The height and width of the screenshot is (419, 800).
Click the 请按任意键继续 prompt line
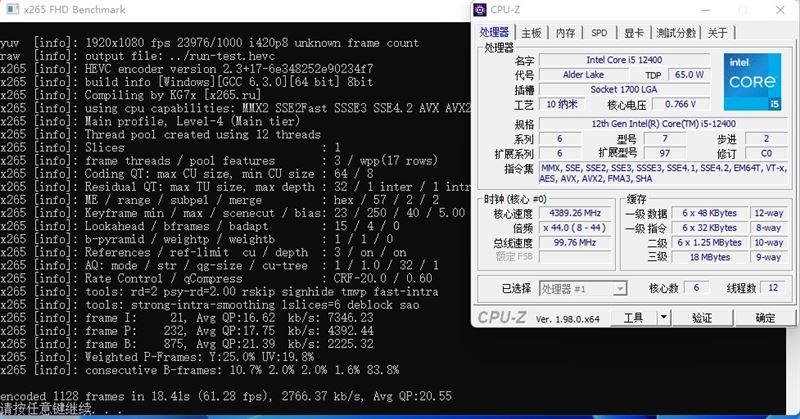[x=61, y=409]
